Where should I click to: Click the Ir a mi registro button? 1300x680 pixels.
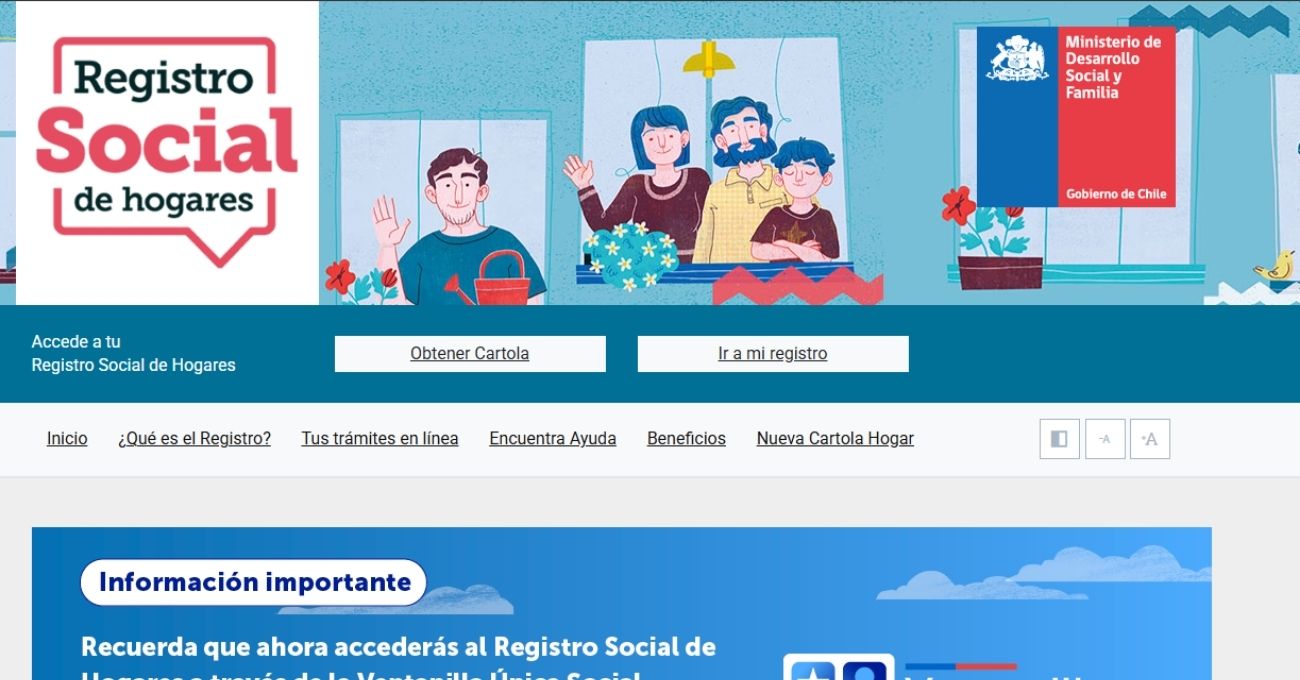tap(773, 354)
